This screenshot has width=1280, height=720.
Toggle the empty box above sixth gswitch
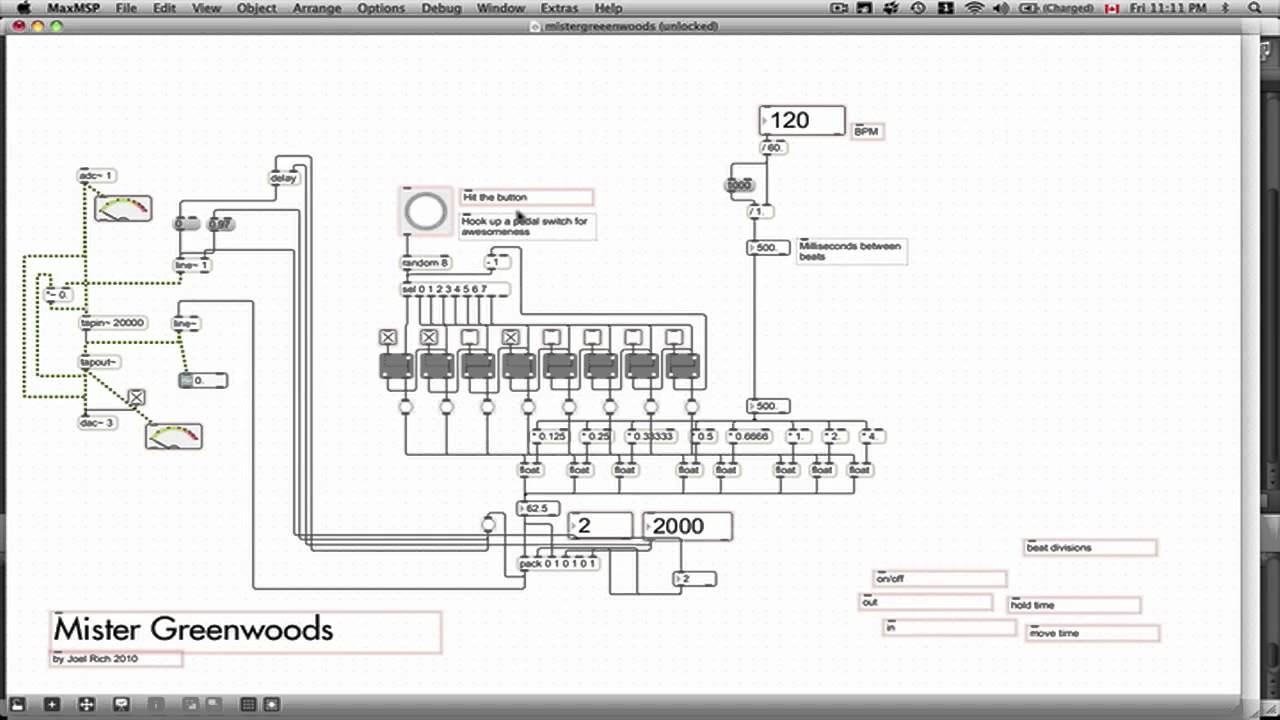point(593,337)
